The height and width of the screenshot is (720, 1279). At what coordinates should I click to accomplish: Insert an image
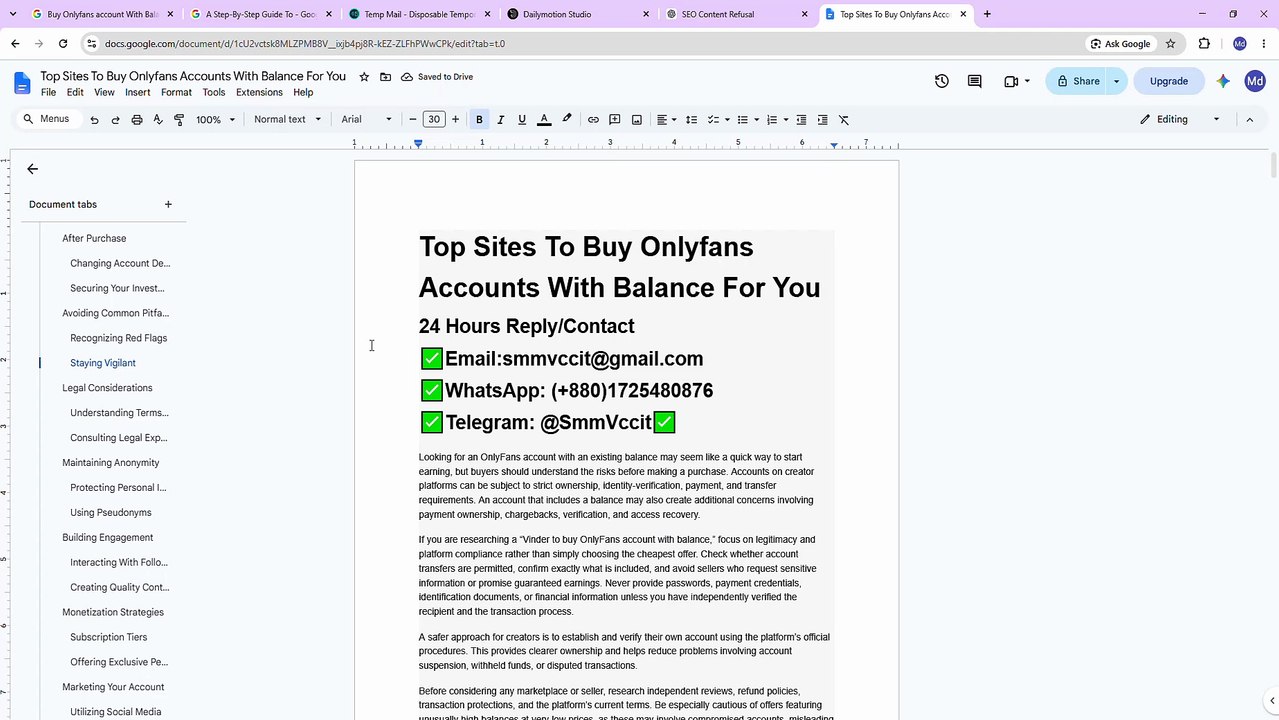point(637,119)
